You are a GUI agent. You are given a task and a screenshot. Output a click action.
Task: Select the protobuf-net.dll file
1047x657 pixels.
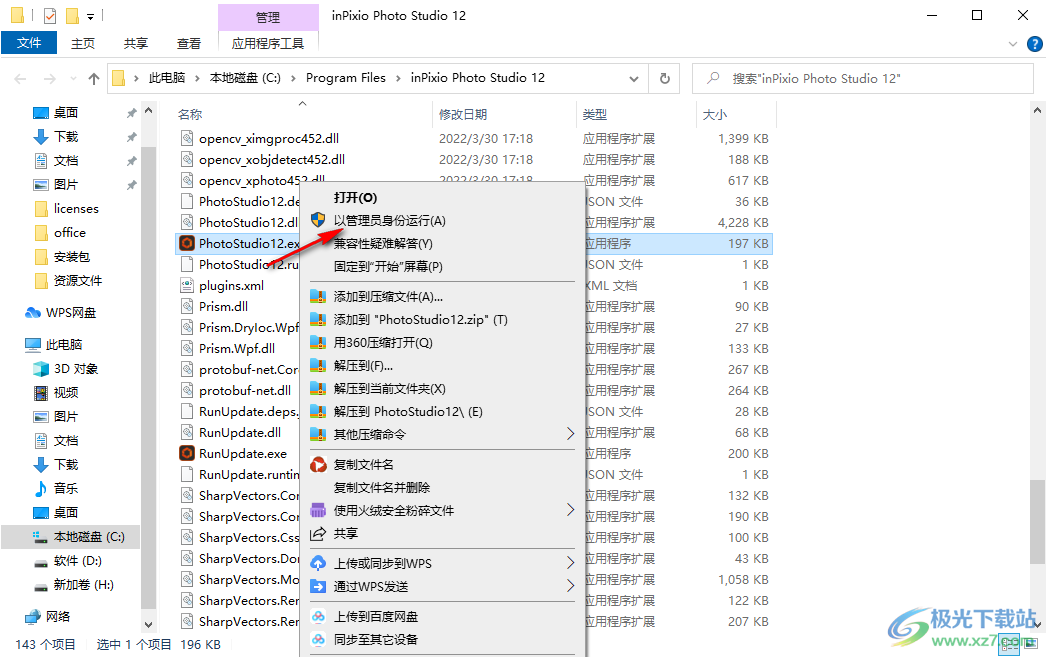click(244, 391)
